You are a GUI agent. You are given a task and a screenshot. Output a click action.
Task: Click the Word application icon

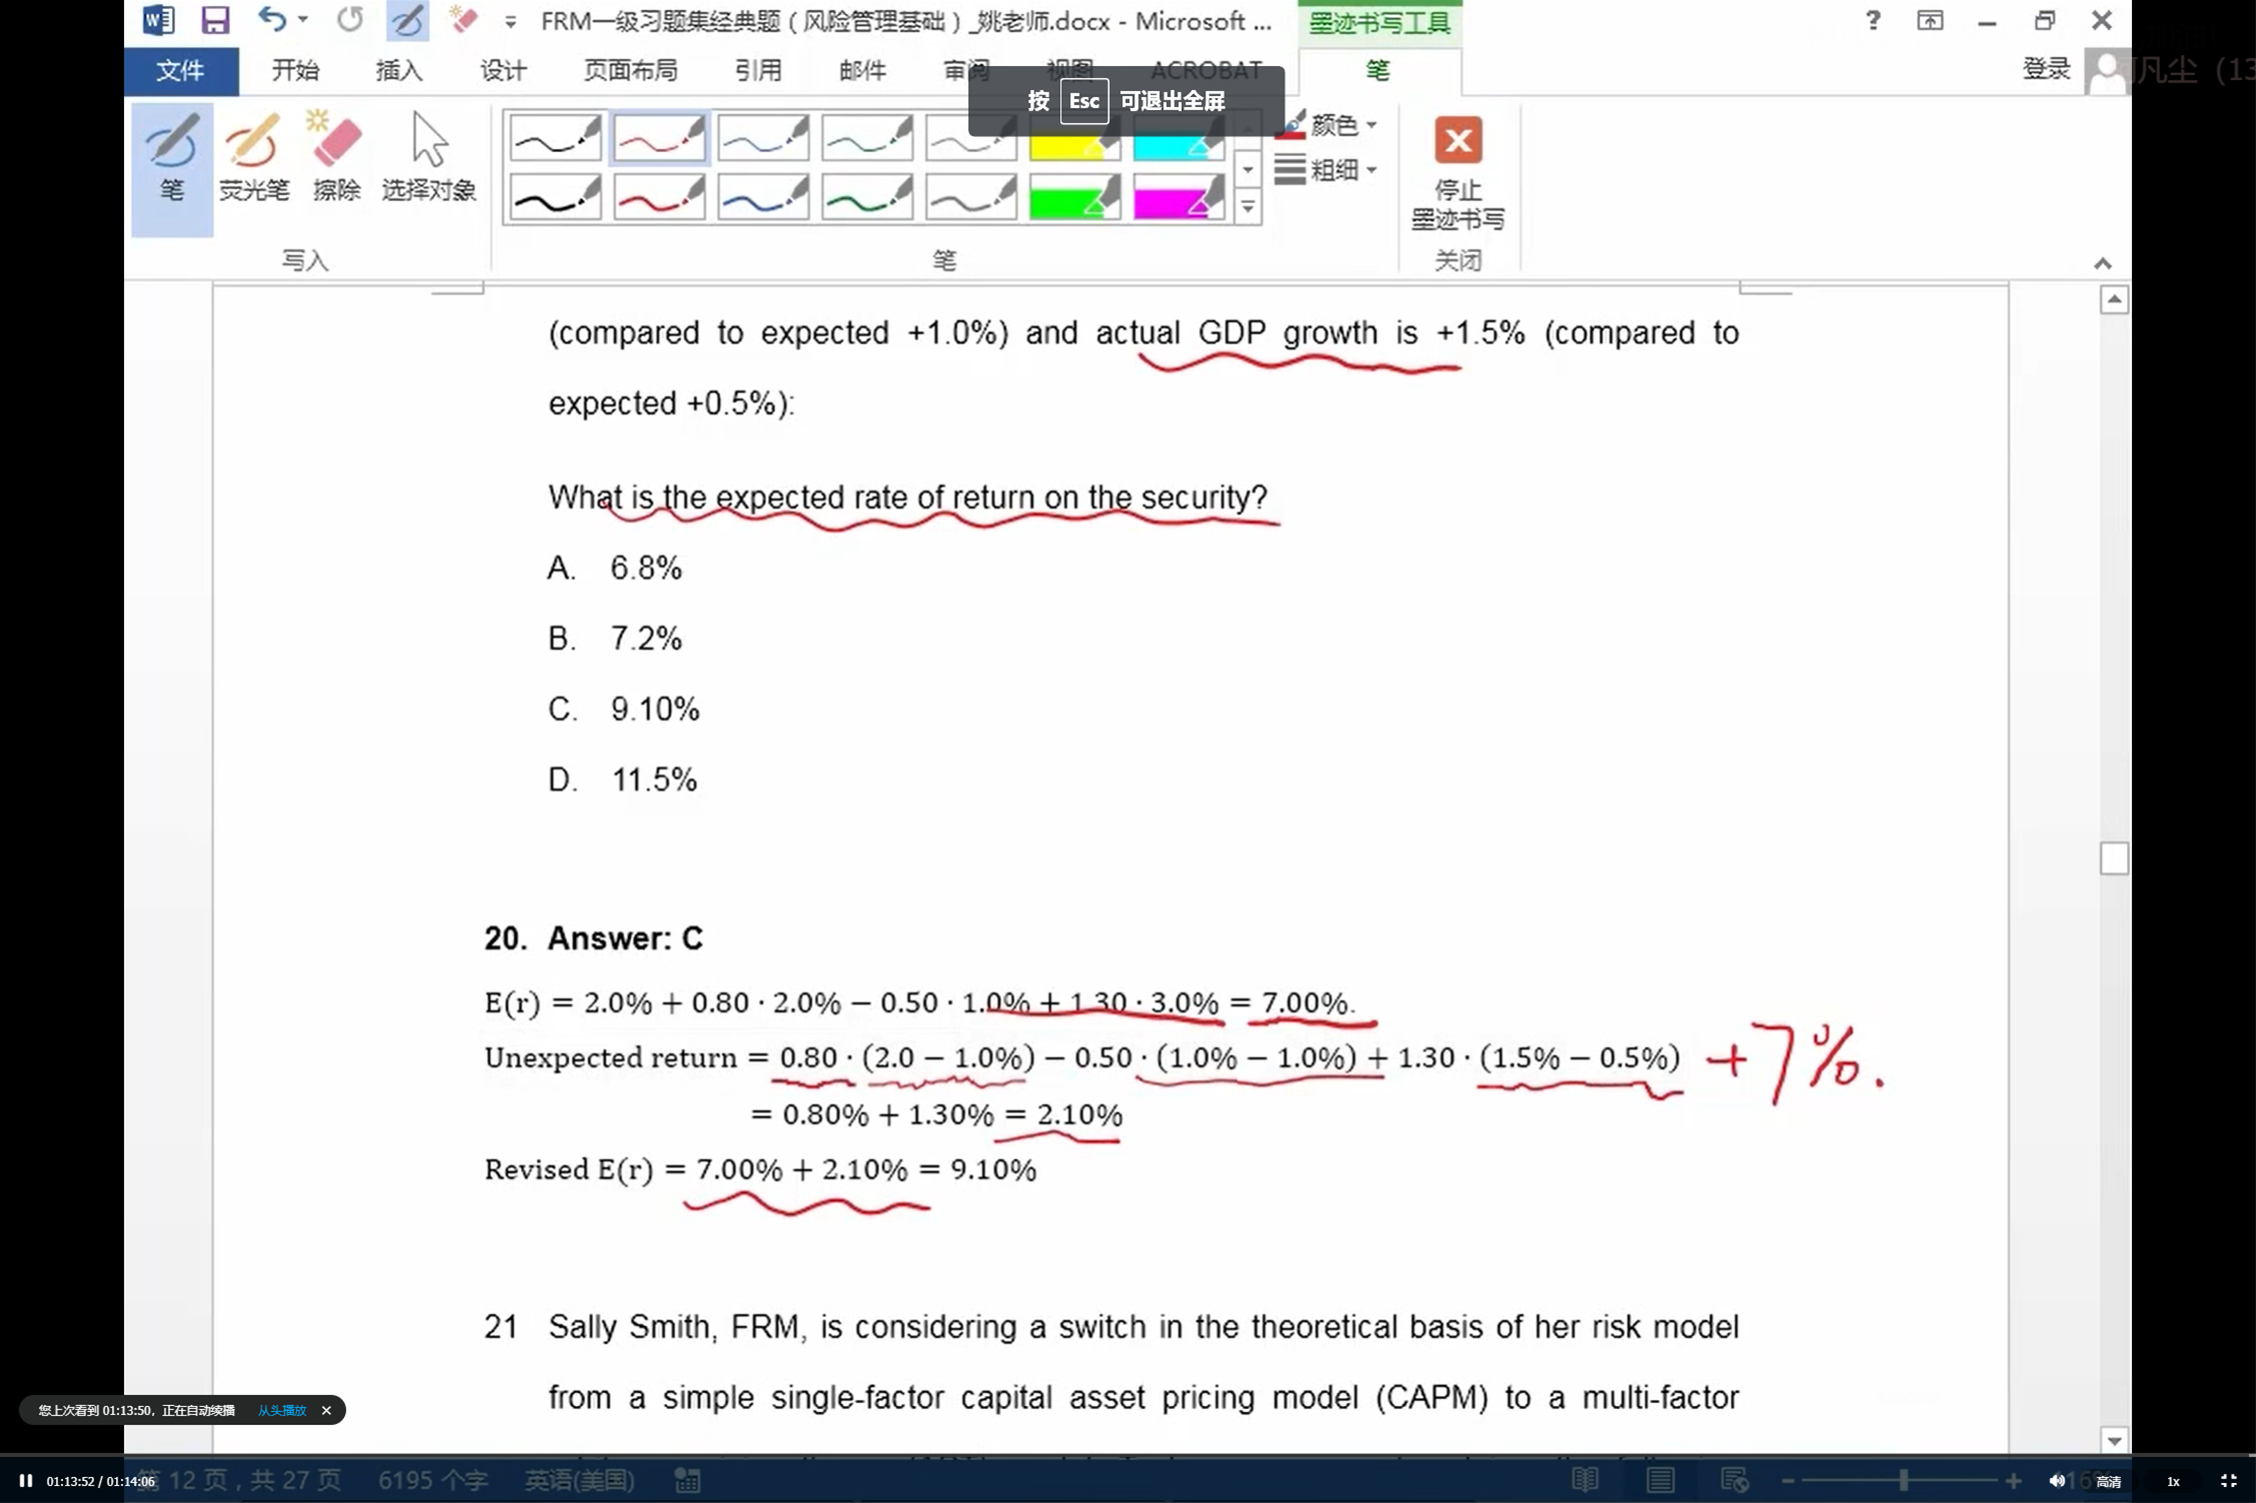coord(158,20)
